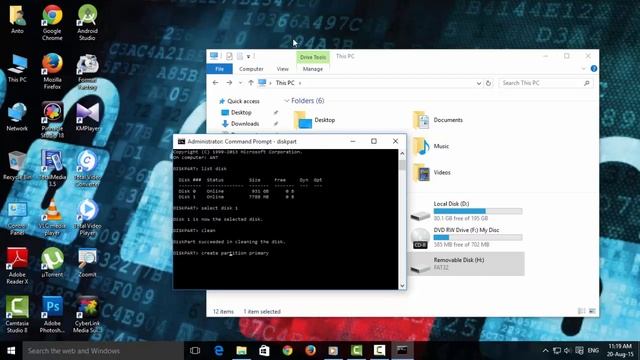Go back in Explorer navigation
The height and width of the screenshot is (360, 640).
click(216, 83)
